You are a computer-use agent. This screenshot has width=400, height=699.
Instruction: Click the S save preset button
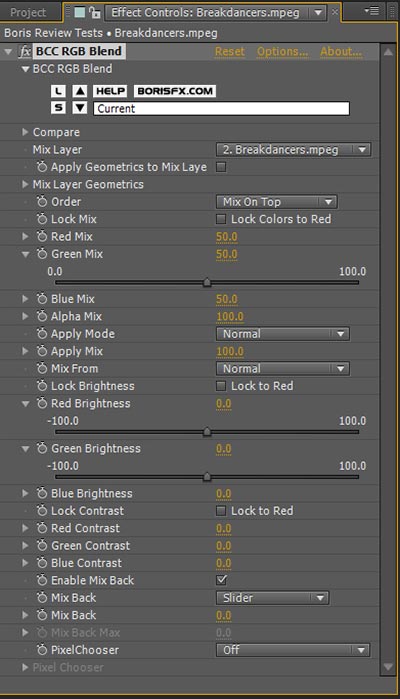58,108
